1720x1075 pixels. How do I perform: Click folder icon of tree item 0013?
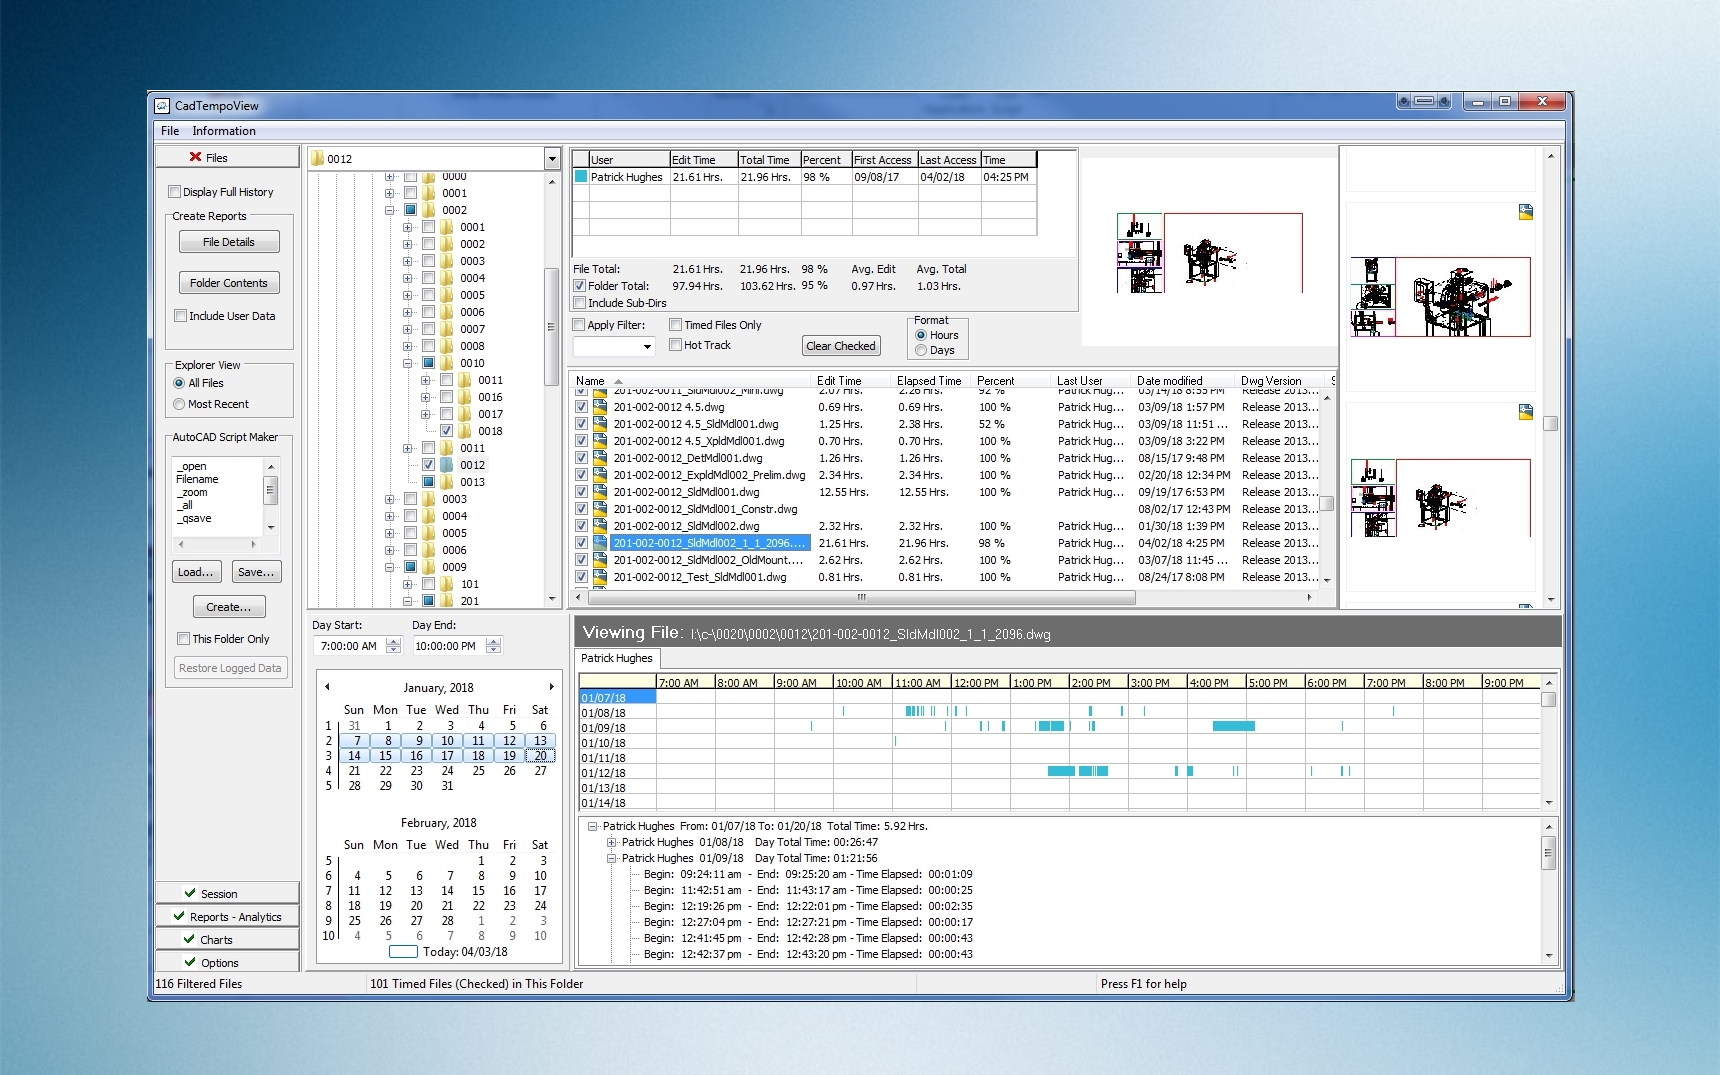pyautogui.click(x=447, y=482)
